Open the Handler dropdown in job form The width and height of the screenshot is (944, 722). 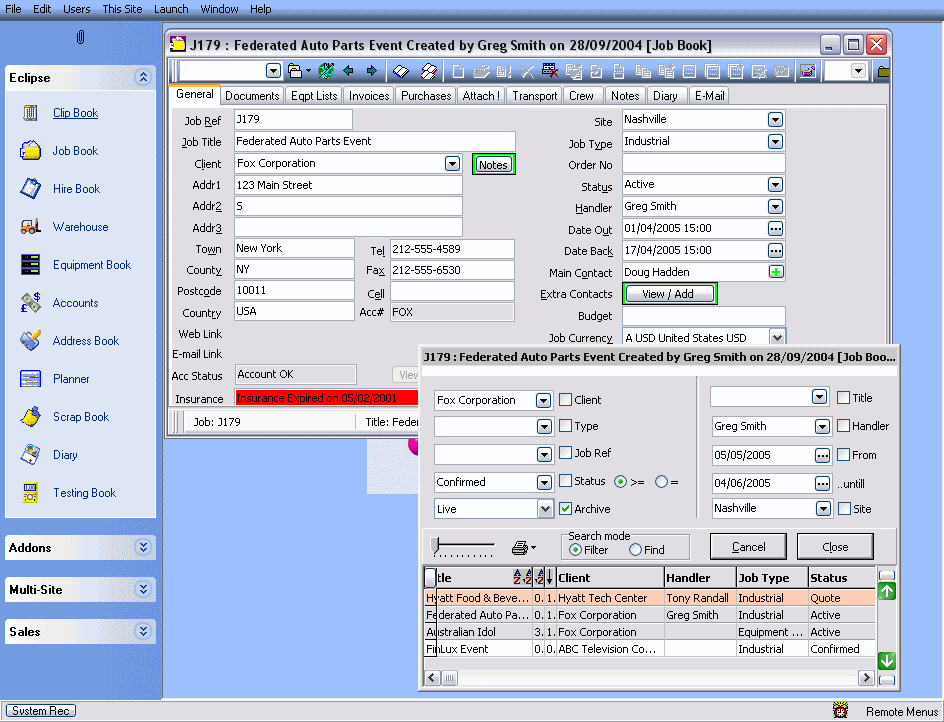pos(775,207)
